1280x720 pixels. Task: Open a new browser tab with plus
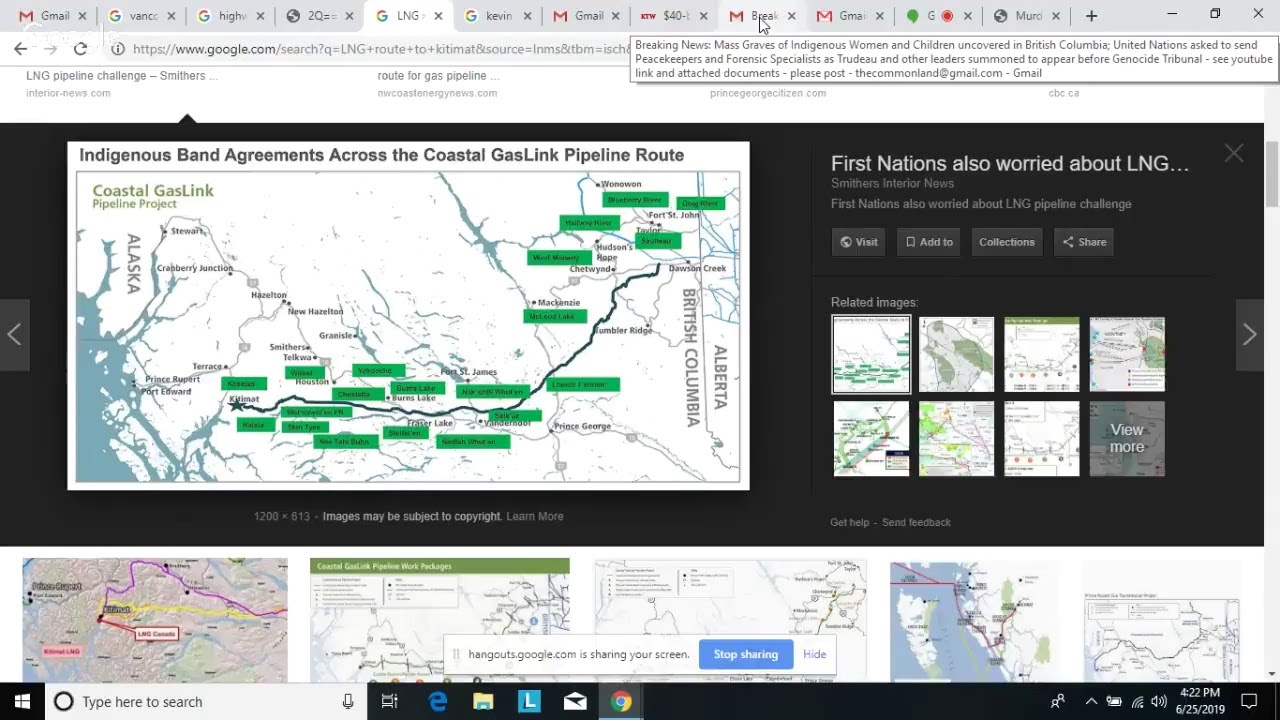(1091, 16)
